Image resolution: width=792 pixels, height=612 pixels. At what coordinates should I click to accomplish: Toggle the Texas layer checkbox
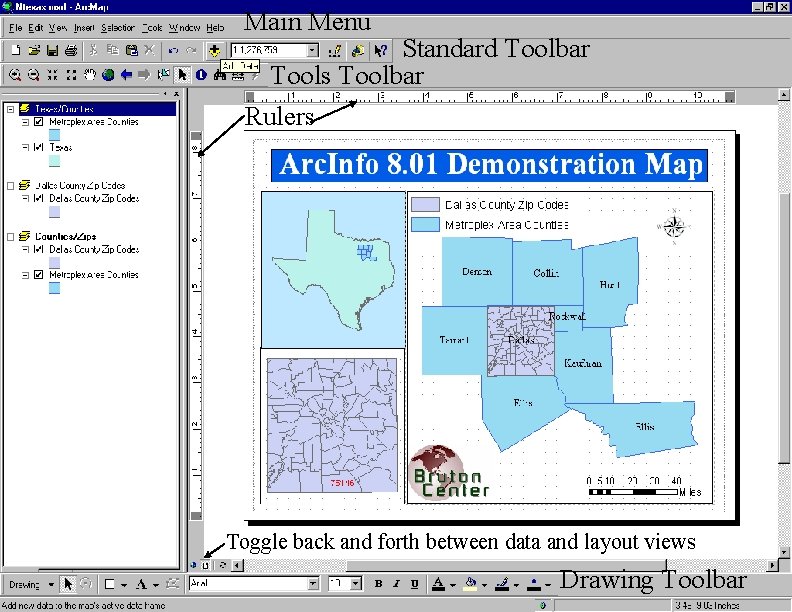tap(38, 147)
